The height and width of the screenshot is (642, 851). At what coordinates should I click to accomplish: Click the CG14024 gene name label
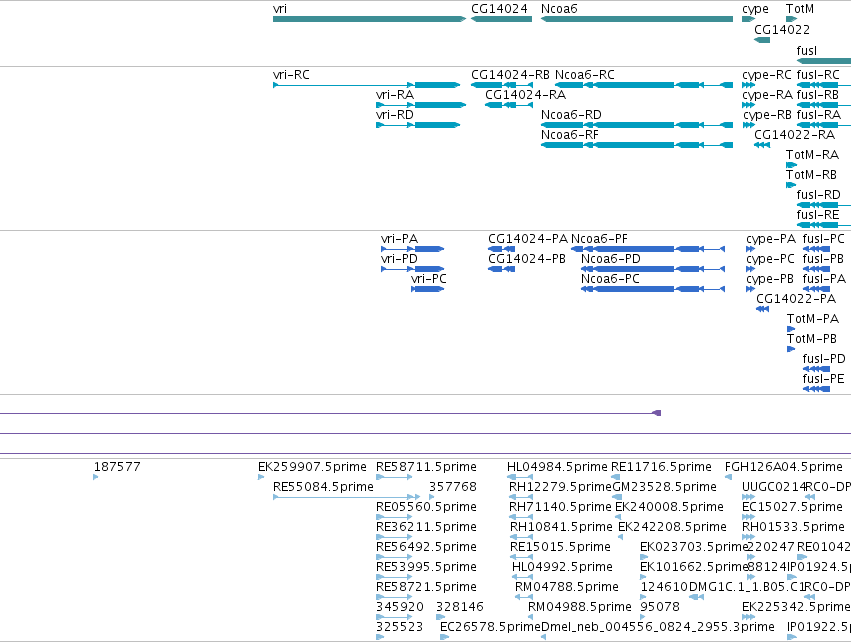pos(499,9)
